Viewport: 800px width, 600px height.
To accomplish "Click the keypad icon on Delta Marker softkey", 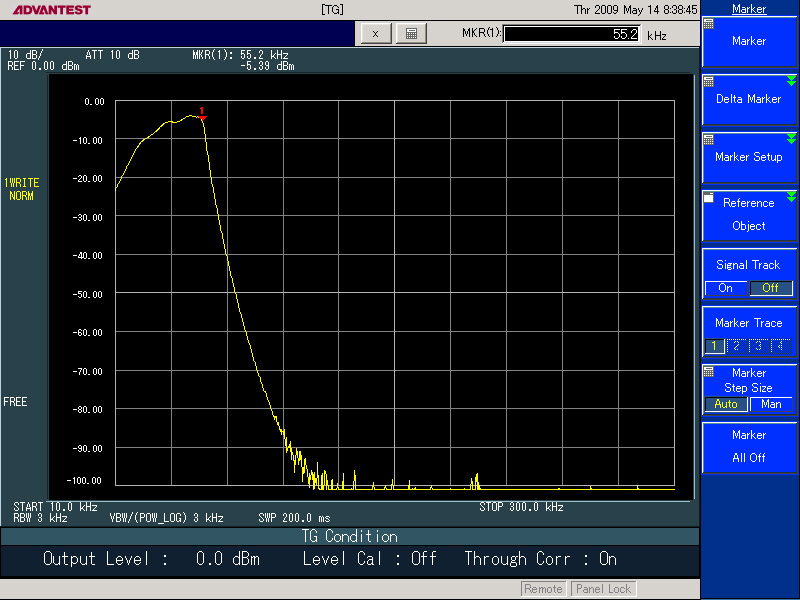I will 709,82.
